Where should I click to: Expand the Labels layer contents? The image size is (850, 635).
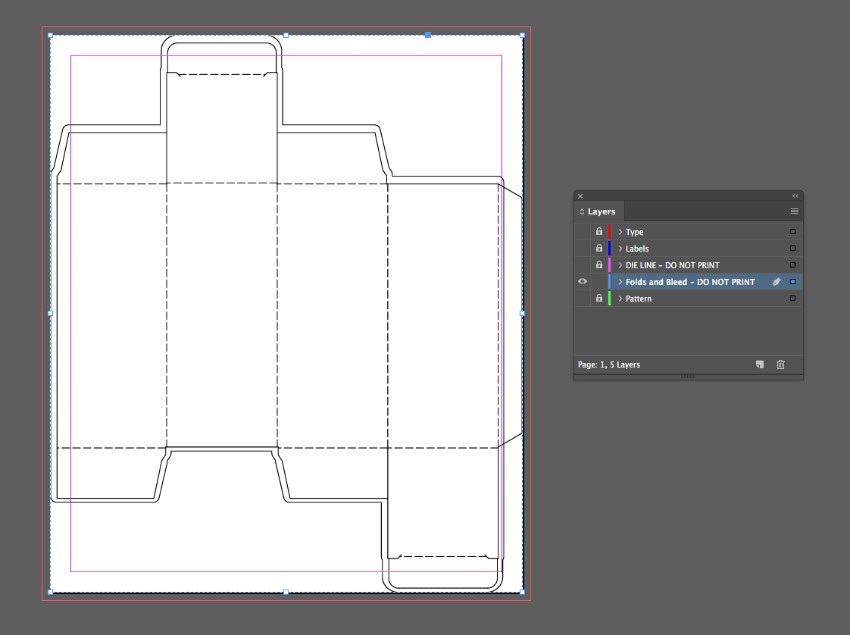point(620,248)
